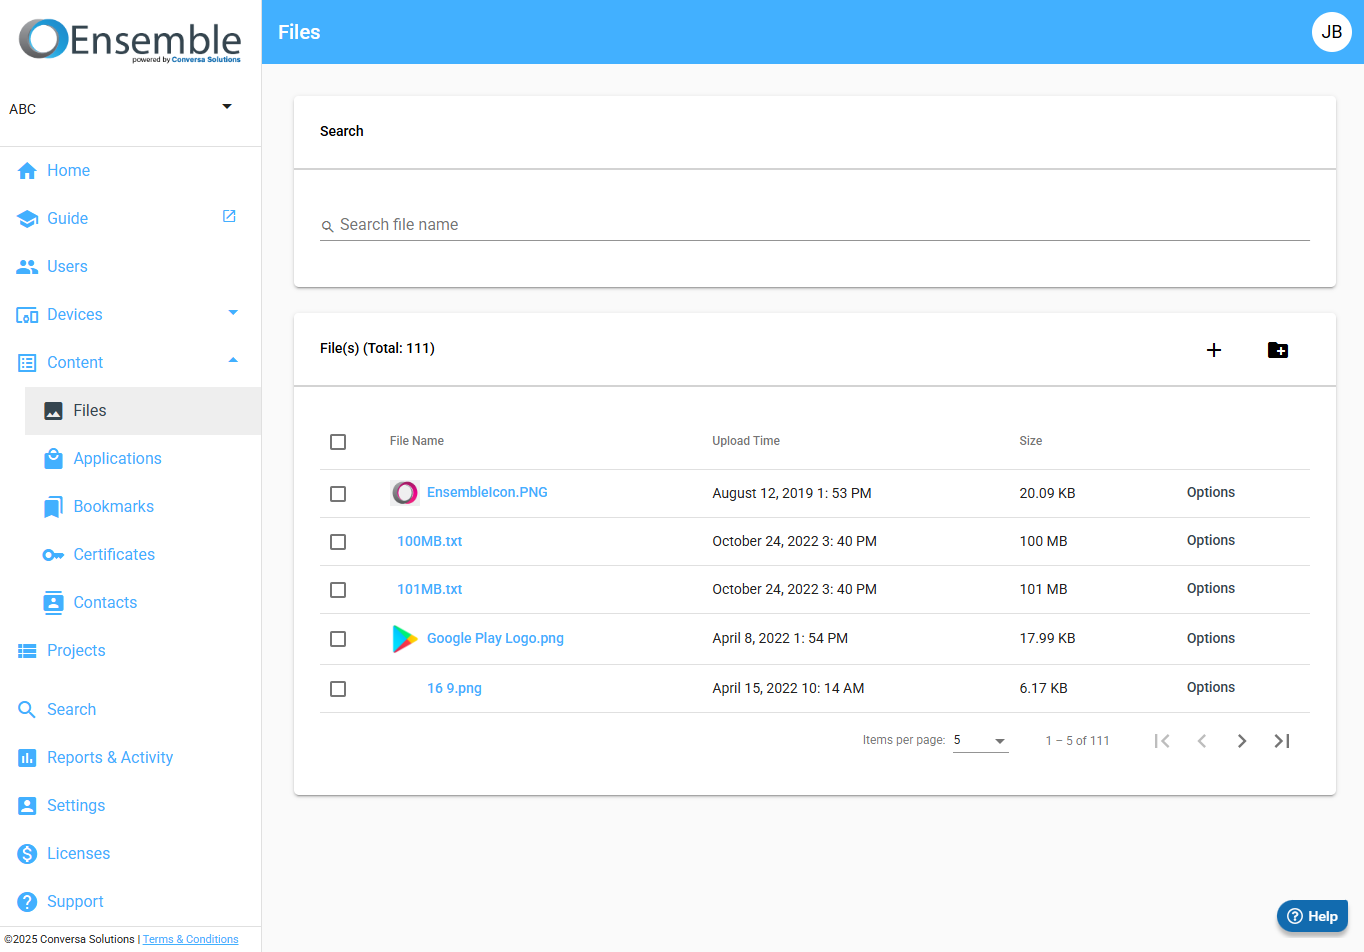1364x952 pixels.
Task: Open Options for 100MB.txt
Action: point(1211,540)
